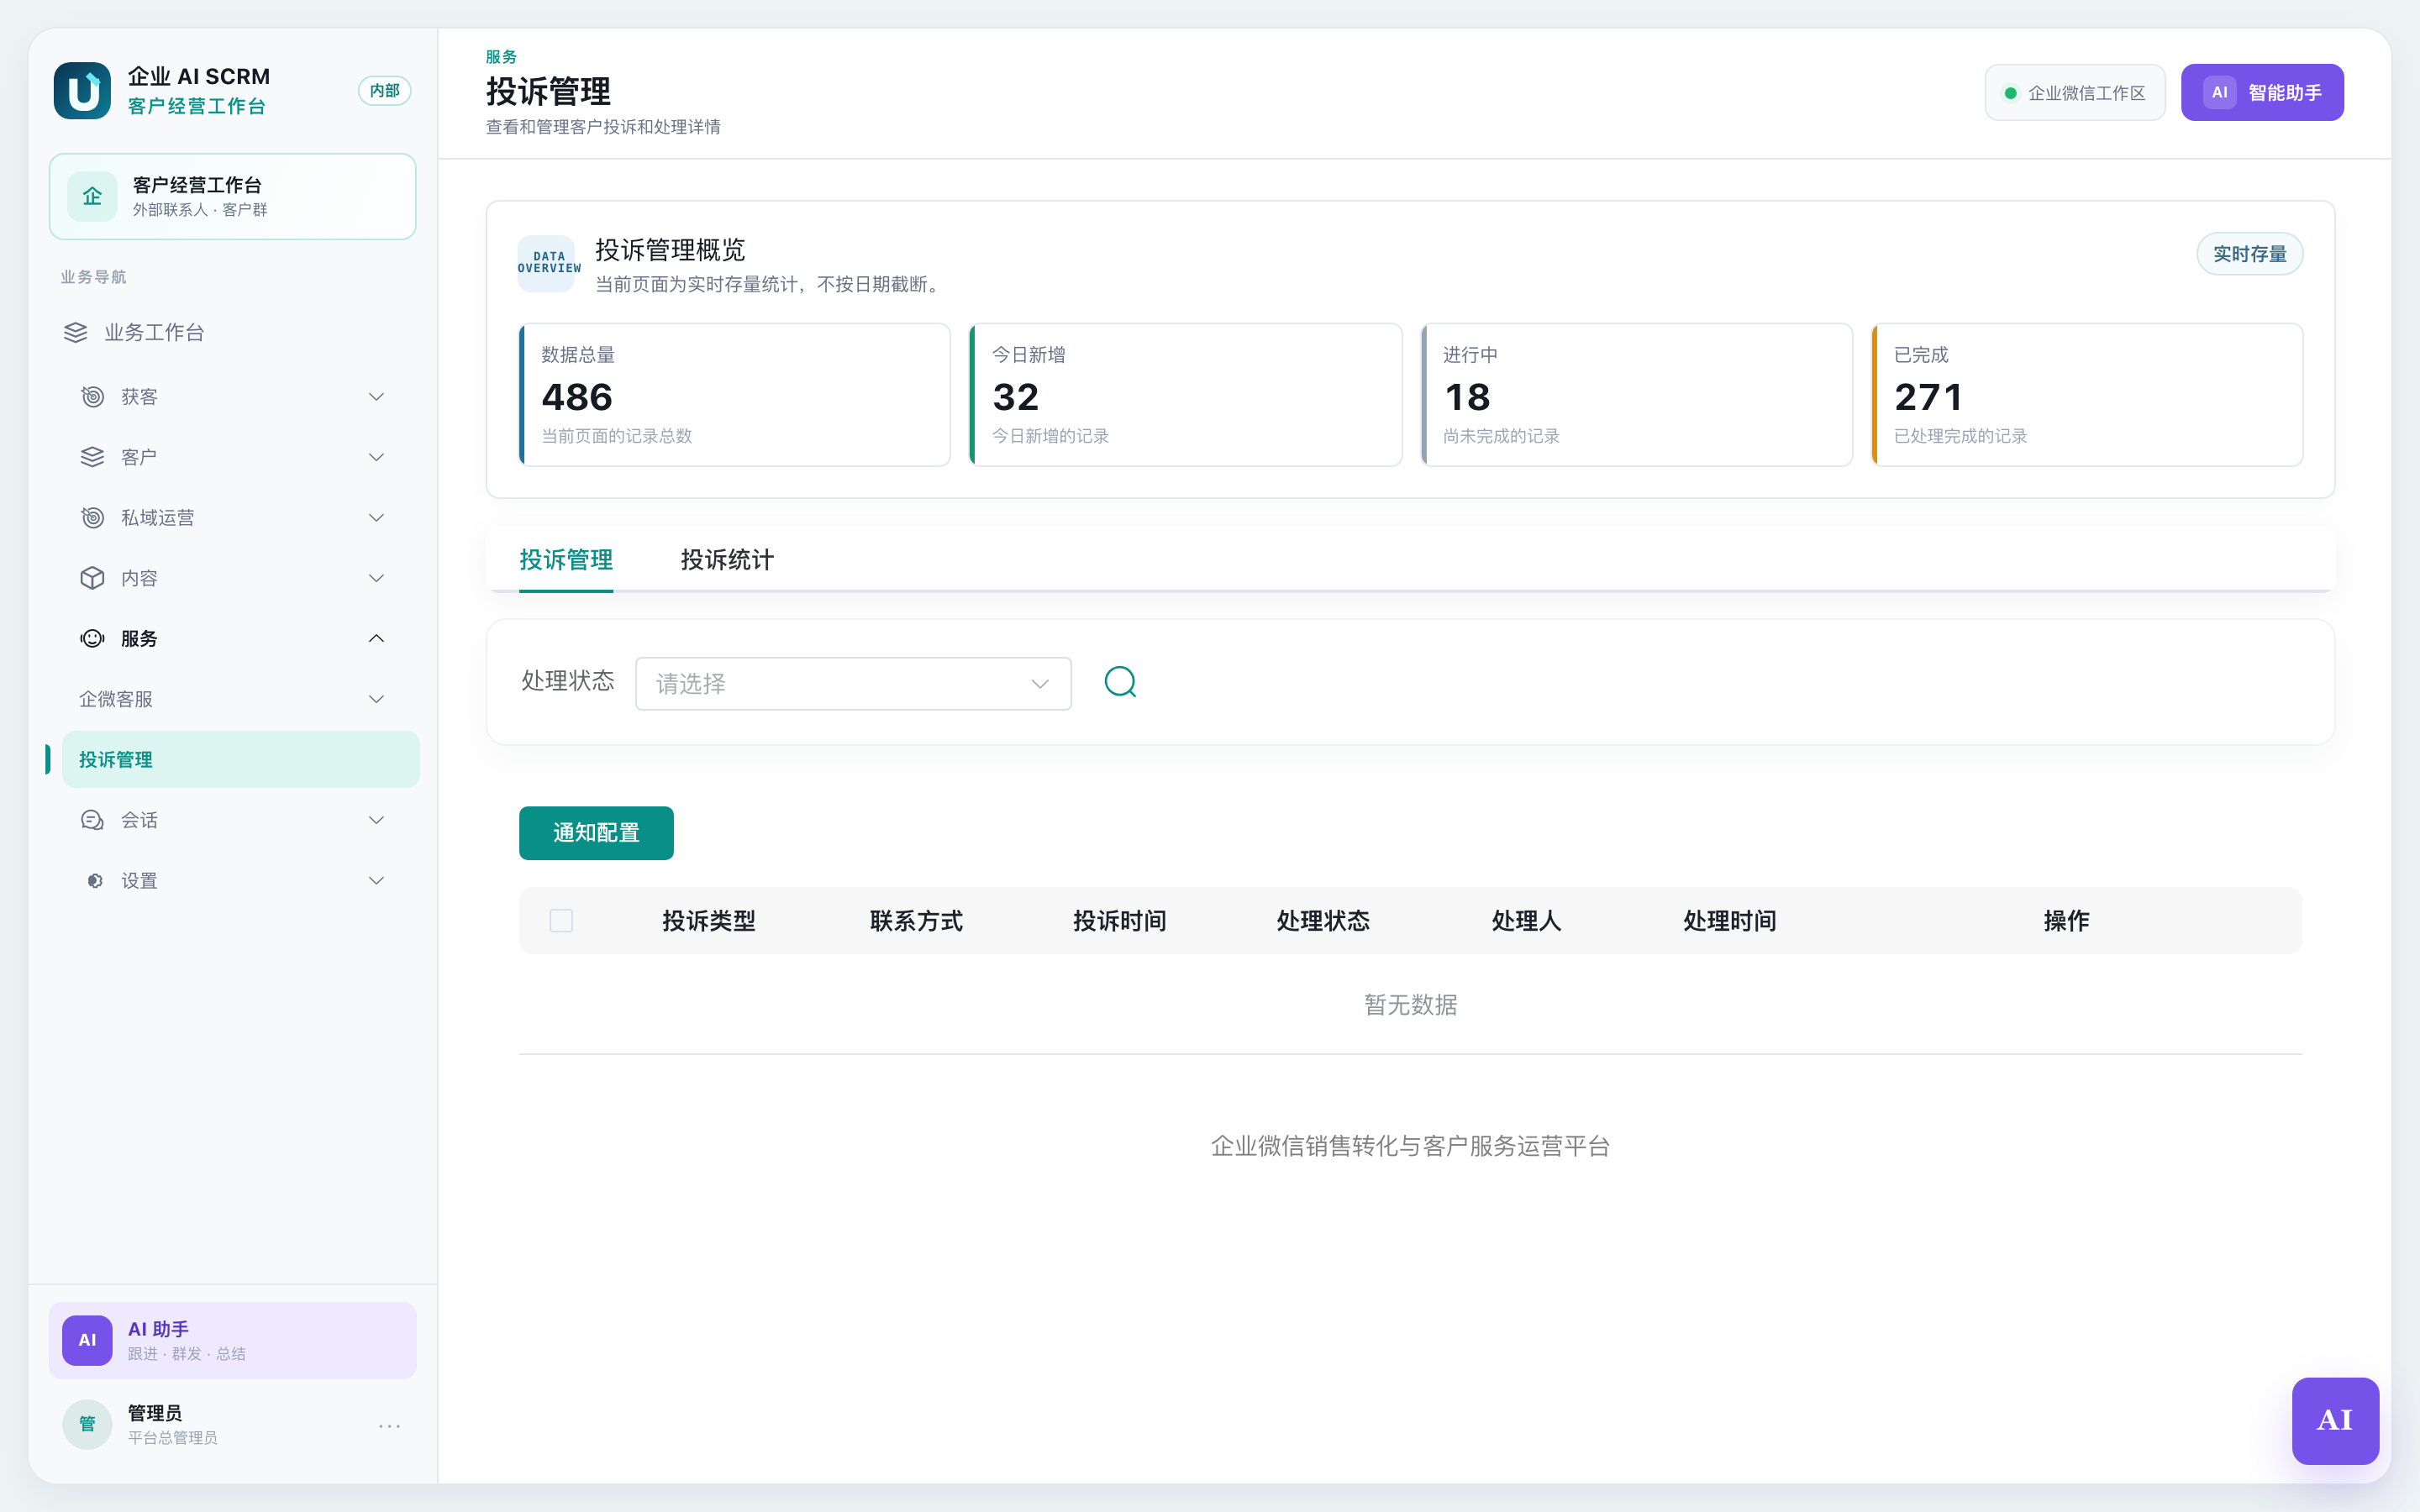Click the 投诉时间 column header
The image size is (2420, 1512).
tap(1119, 920)
